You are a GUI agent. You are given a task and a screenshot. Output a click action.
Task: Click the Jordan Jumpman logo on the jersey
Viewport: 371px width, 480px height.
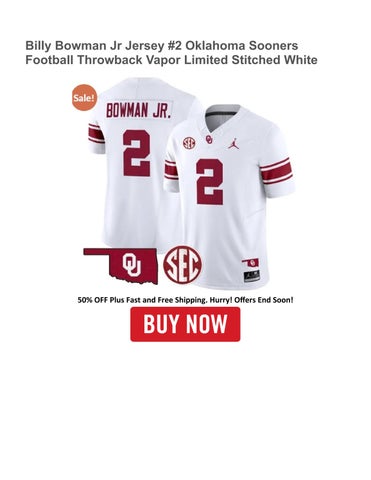pos(234,143)
